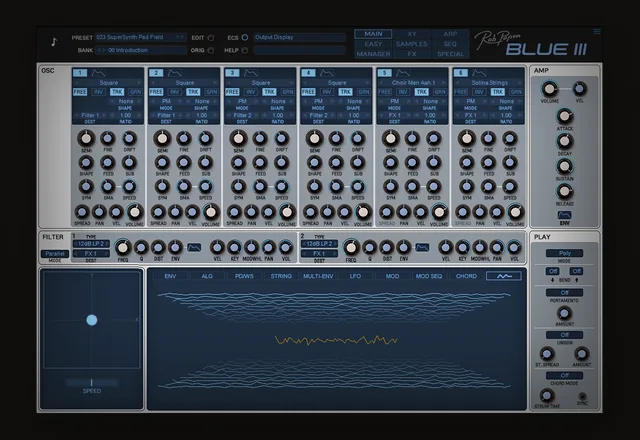
Task: Open oscillator 6 envelope curve icon
Action: tap(479, 73)
